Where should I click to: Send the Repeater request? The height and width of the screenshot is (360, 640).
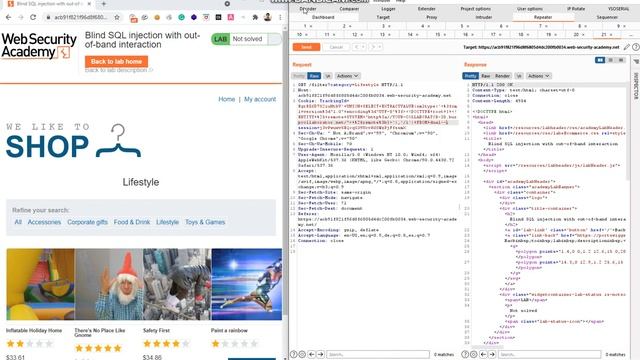tap(306, 47)
